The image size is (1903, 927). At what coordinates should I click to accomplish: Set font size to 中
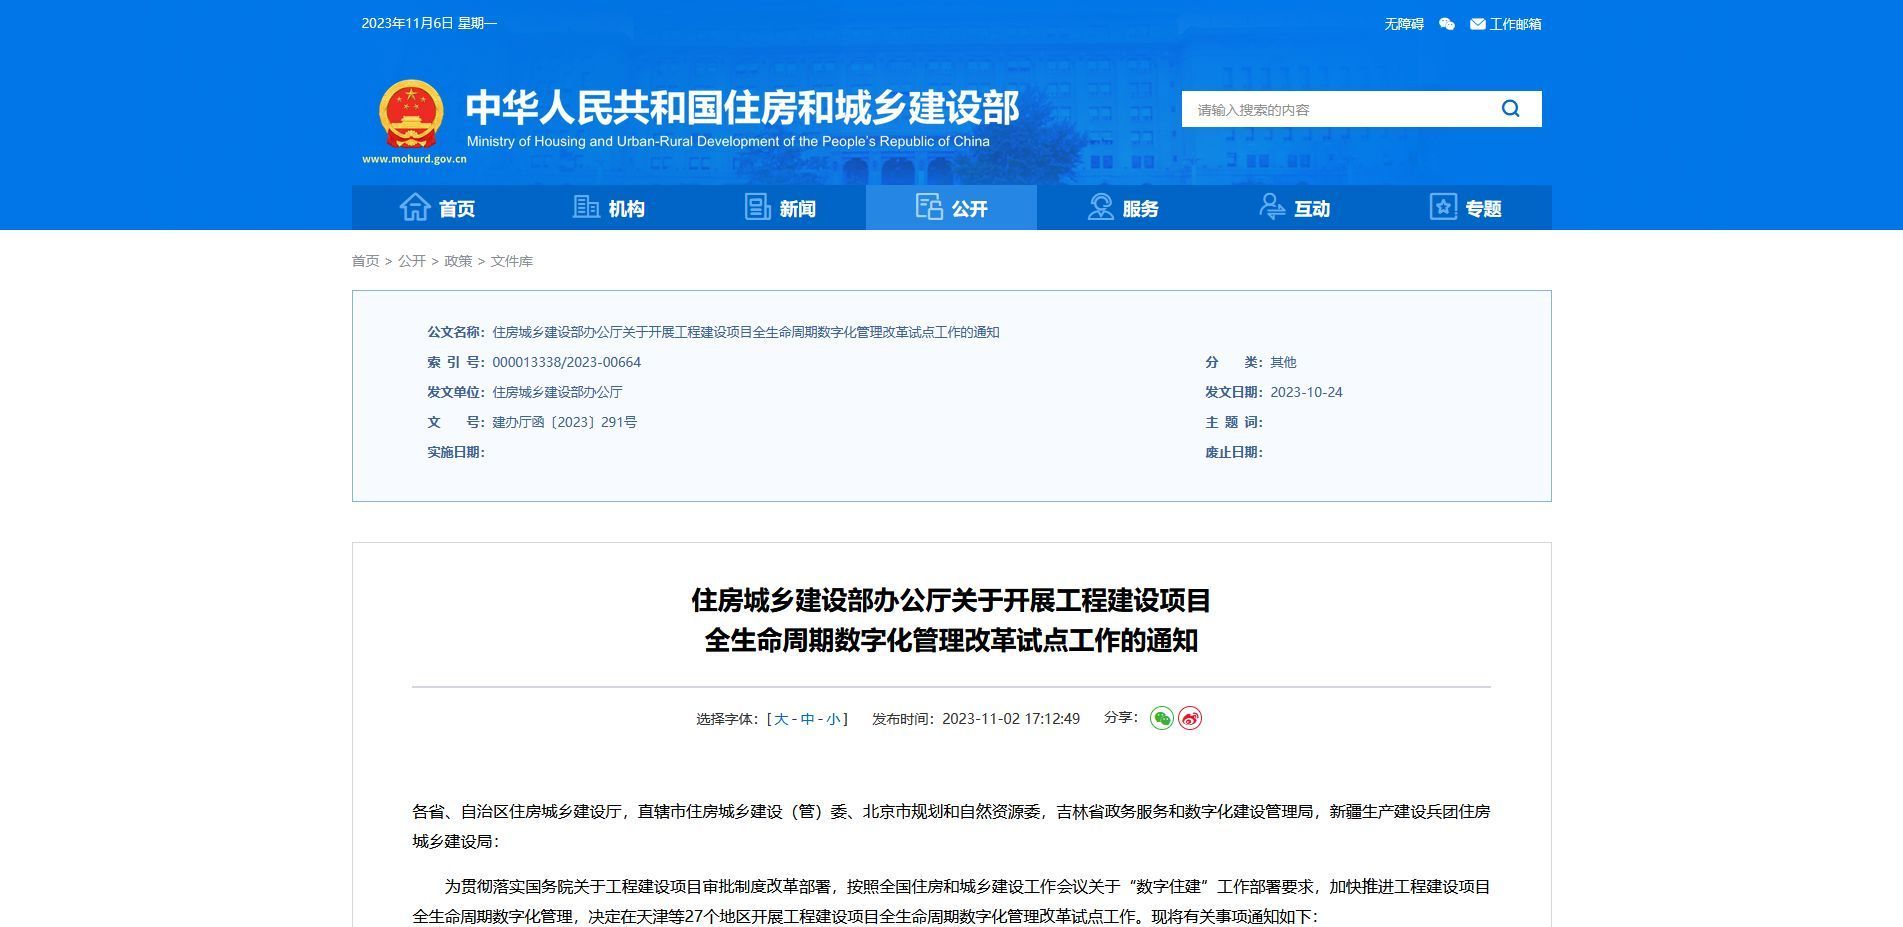click(x=807, y=719)
